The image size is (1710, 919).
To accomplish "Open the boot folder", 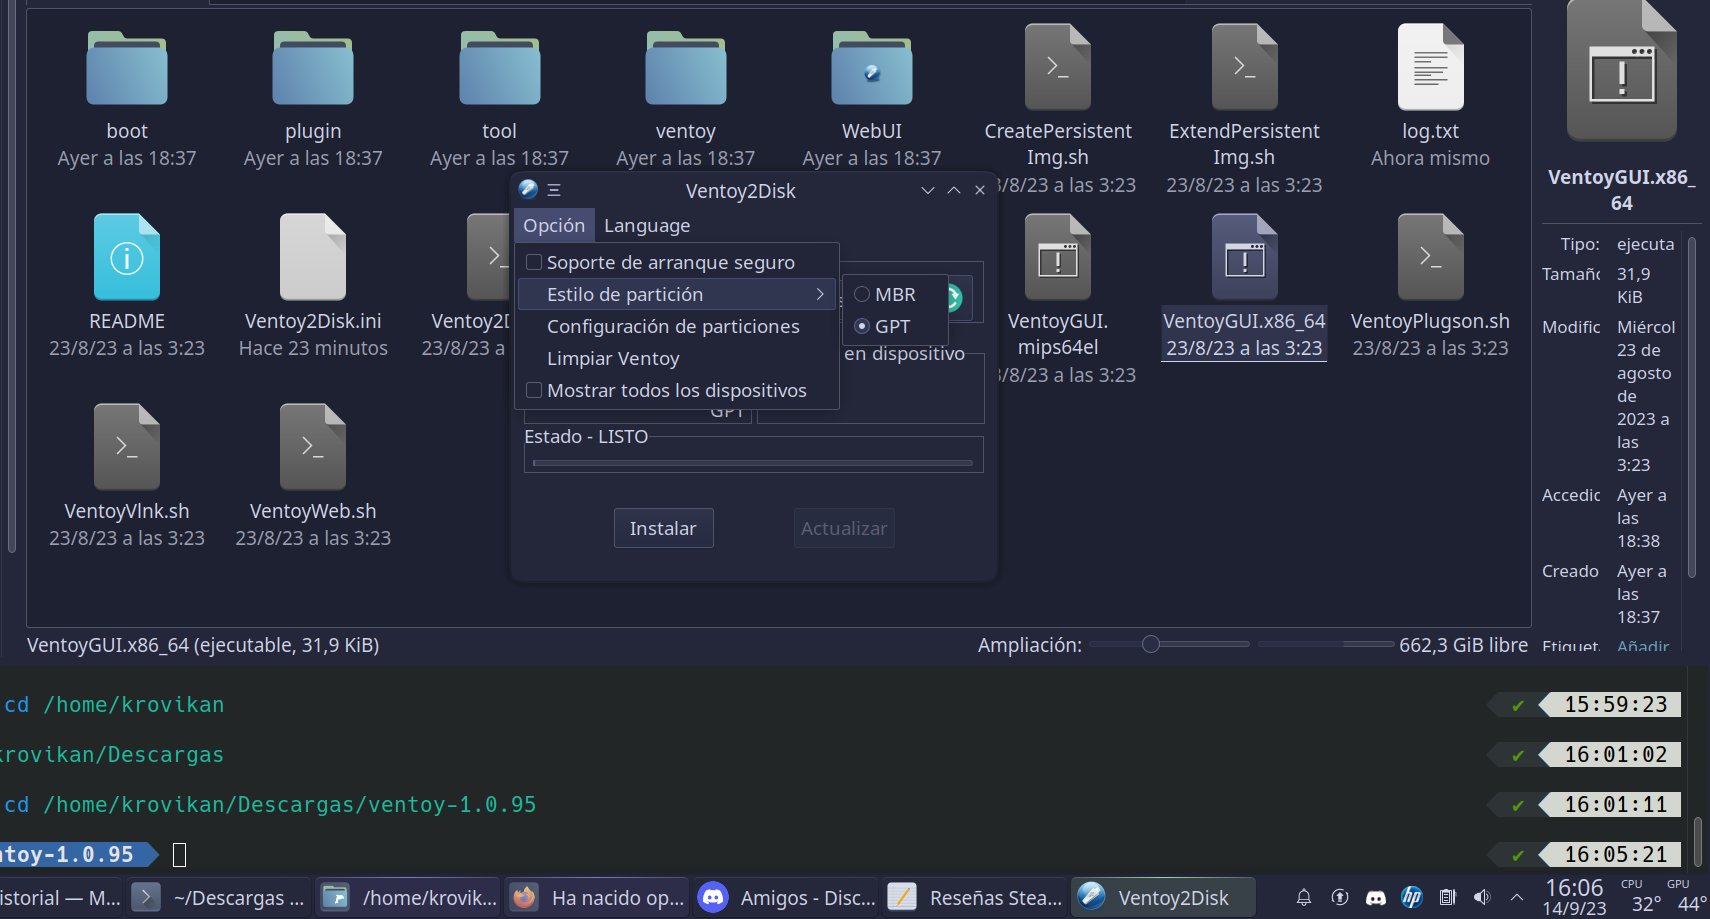I will pos(127,69).
